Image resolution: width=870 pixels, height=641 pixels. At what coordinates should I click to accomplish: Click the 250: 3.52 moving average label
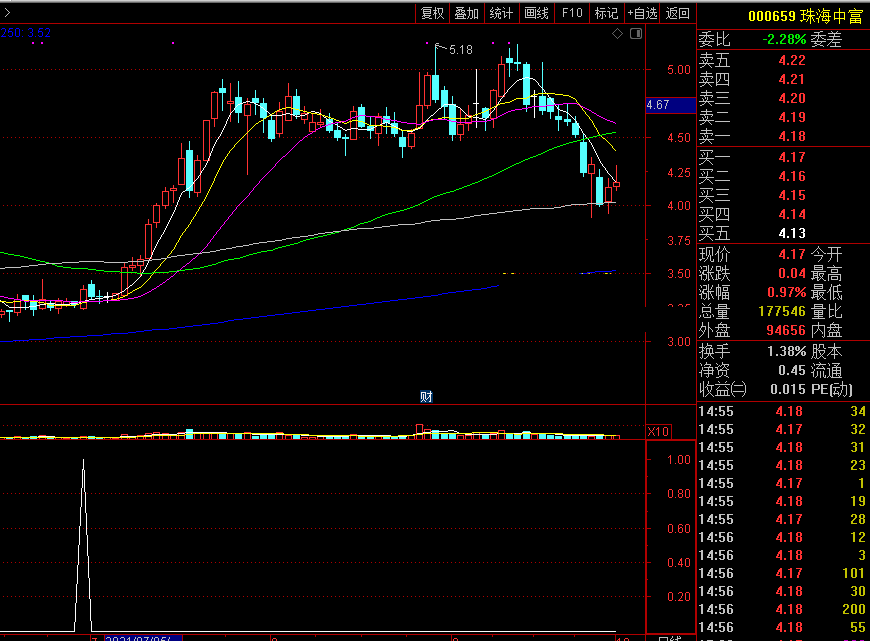(26, 33)
